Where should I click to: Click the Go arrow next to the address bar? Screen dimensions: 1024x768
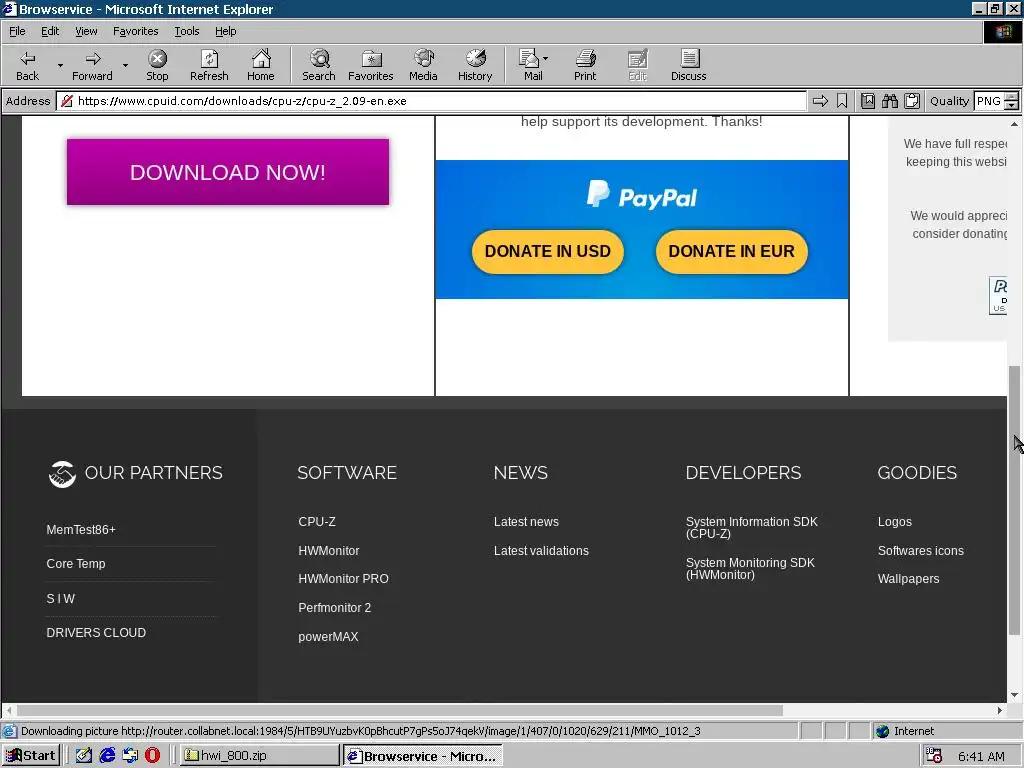(x=820, y=101)
